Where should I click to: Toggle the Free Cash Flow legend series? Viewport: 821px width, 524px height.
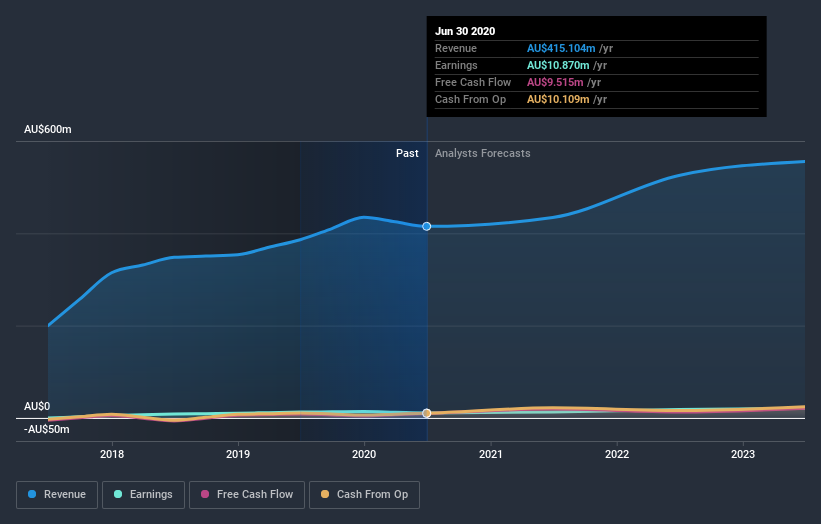tap(247, 495)
